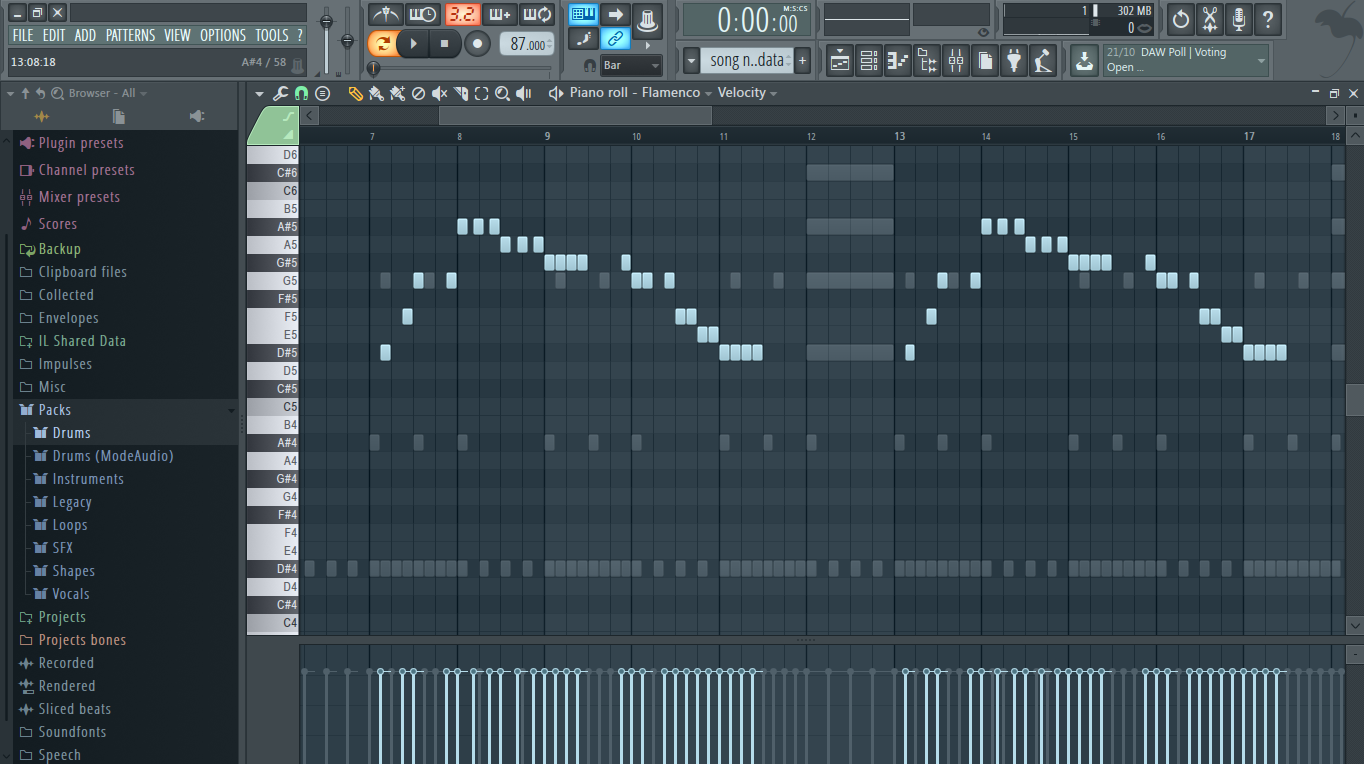Click the Stop button
The height and width of the screenshot is (764, 1364).
(445, 43)
